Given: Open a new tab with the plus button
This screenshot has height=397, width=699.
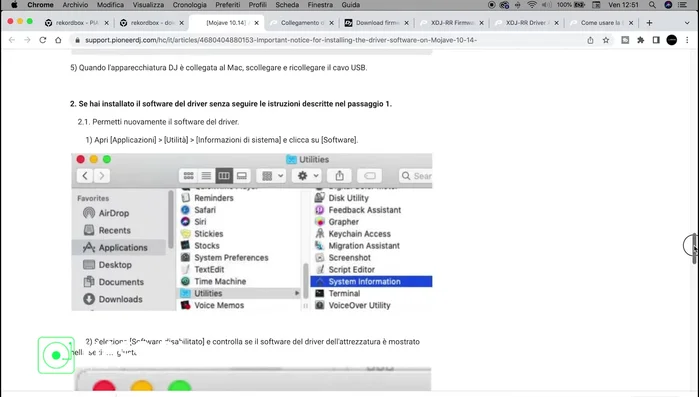Looking at the screenshot, I should [649, 23].
